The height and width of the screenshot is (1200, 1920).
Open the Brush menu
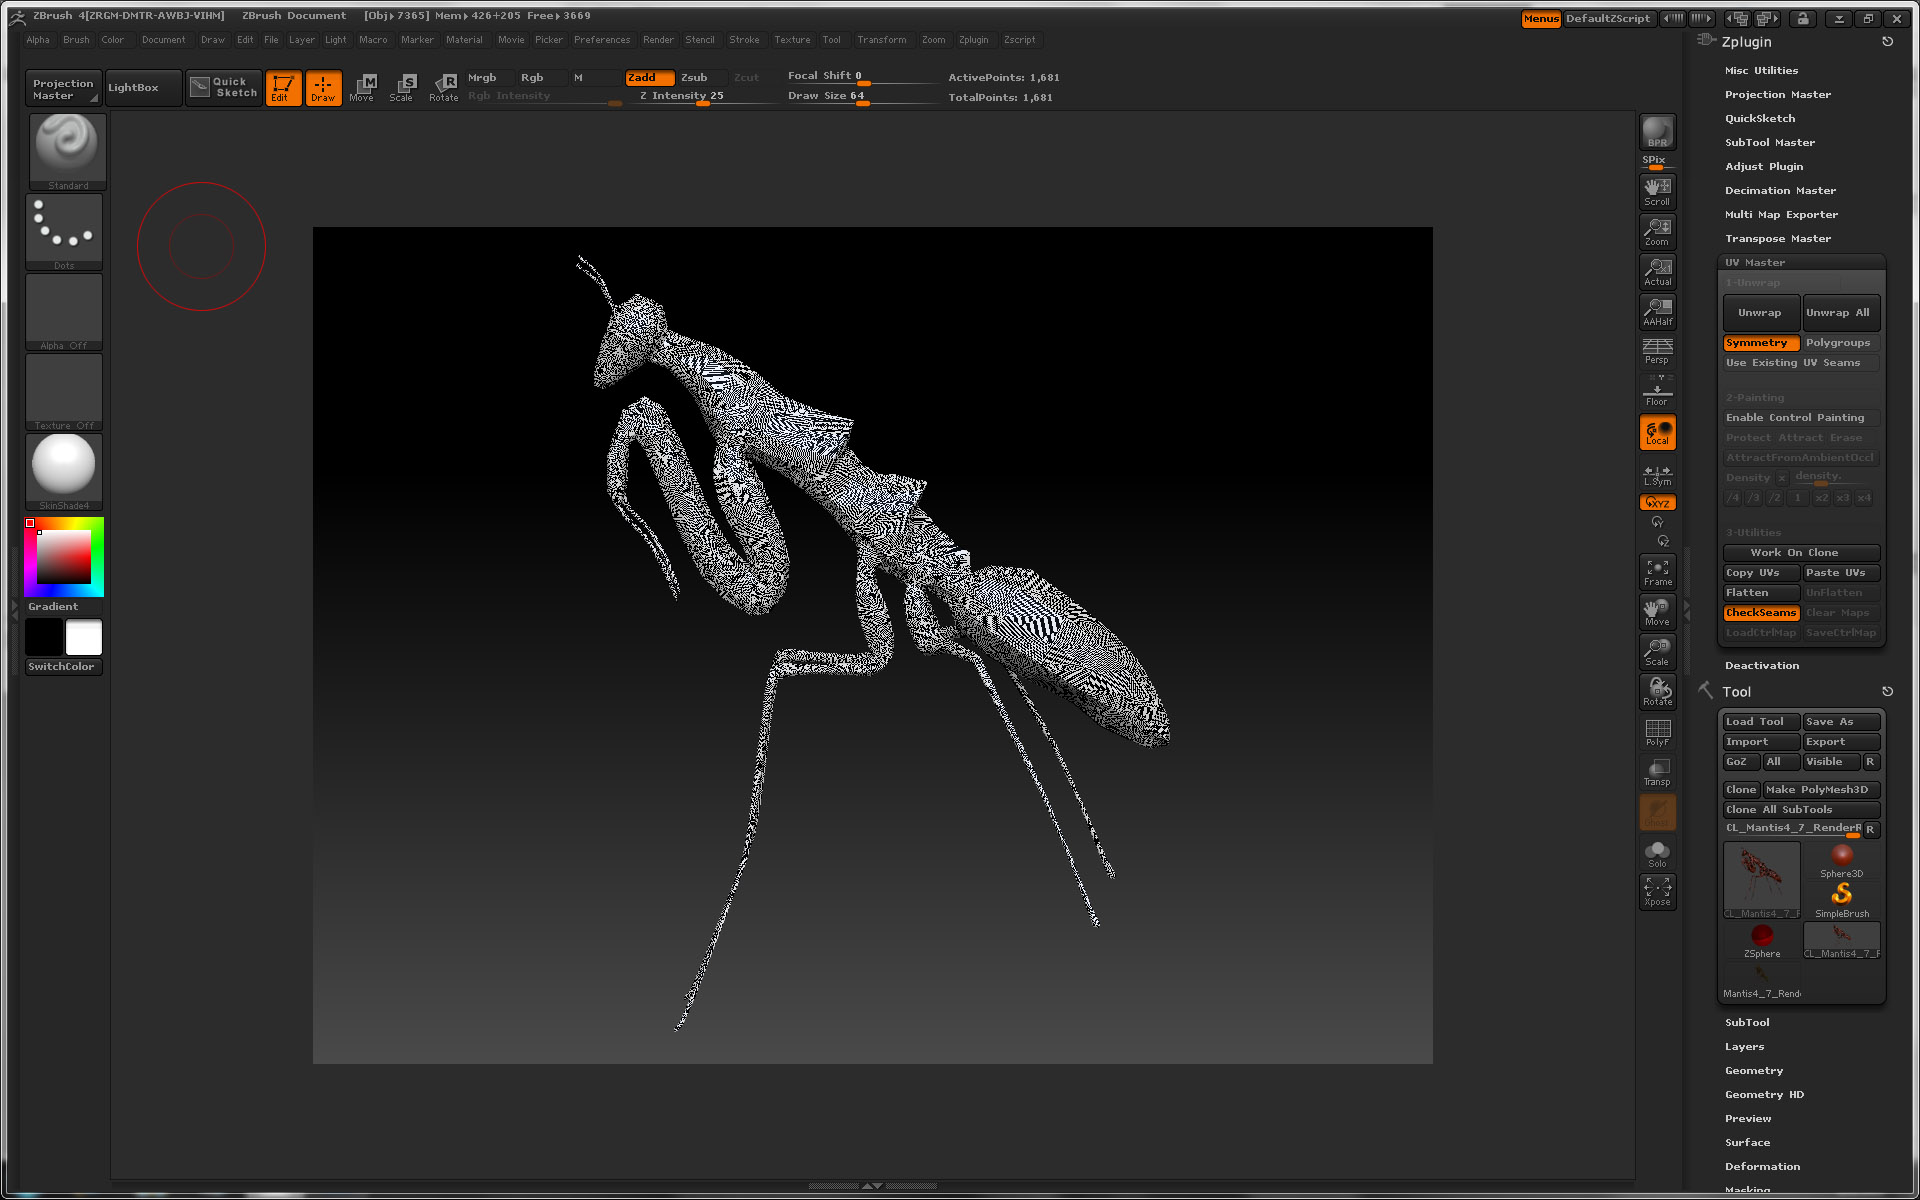point(76,40)
